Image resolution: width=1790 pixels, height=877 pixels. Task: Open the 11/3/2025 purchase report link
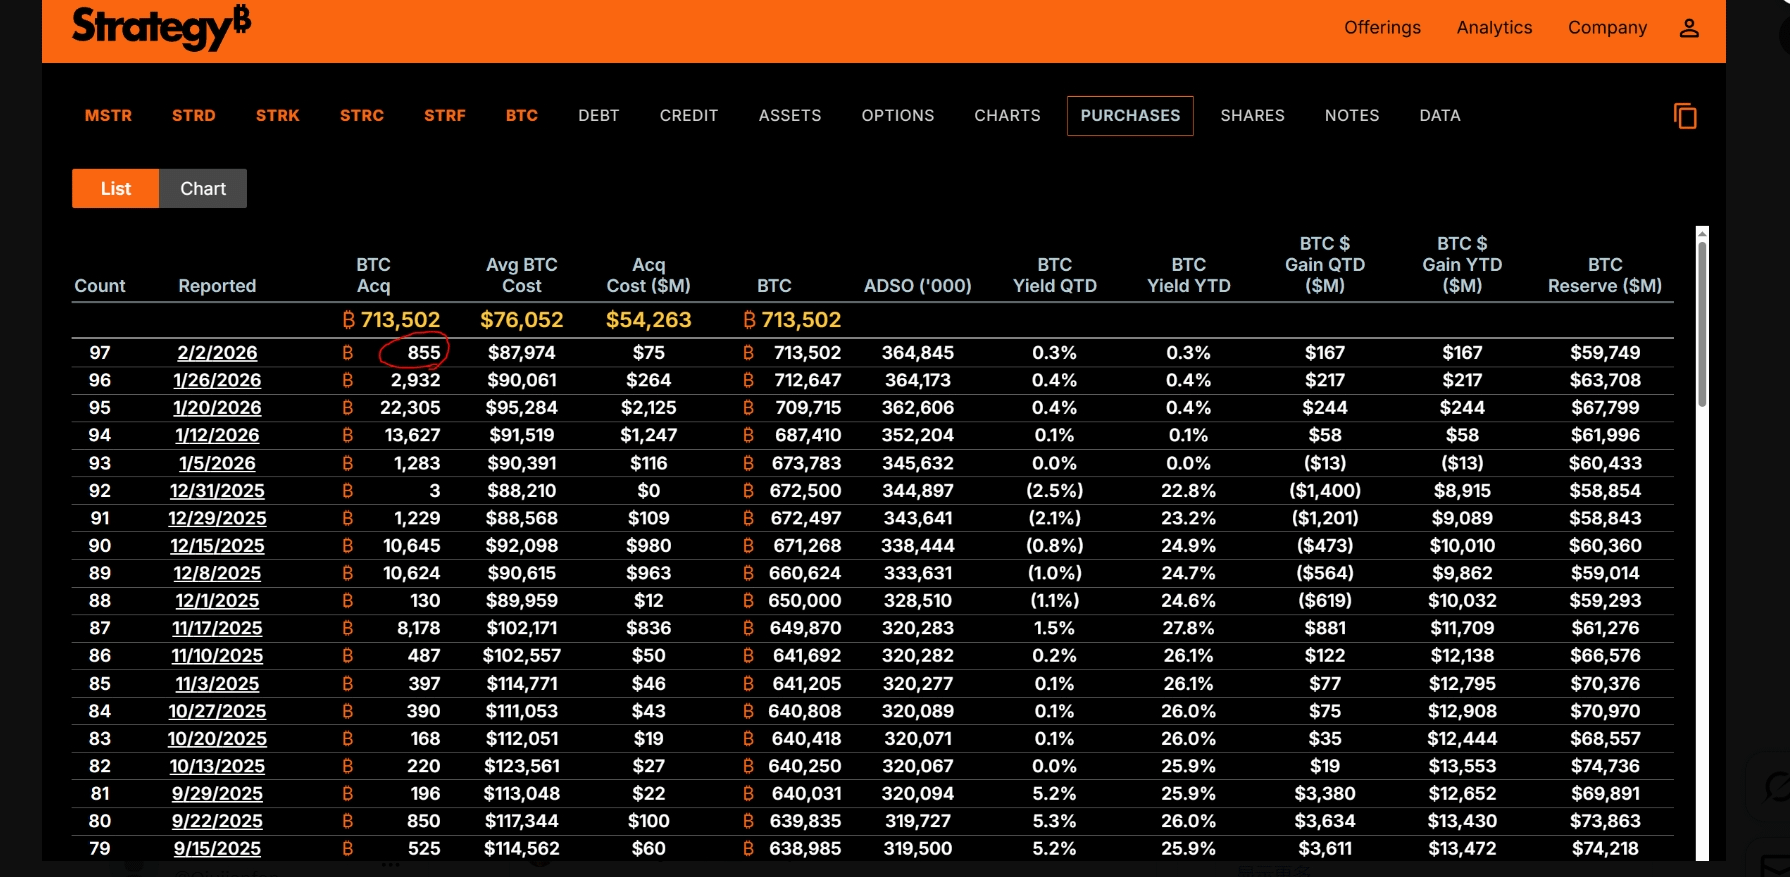217,684
